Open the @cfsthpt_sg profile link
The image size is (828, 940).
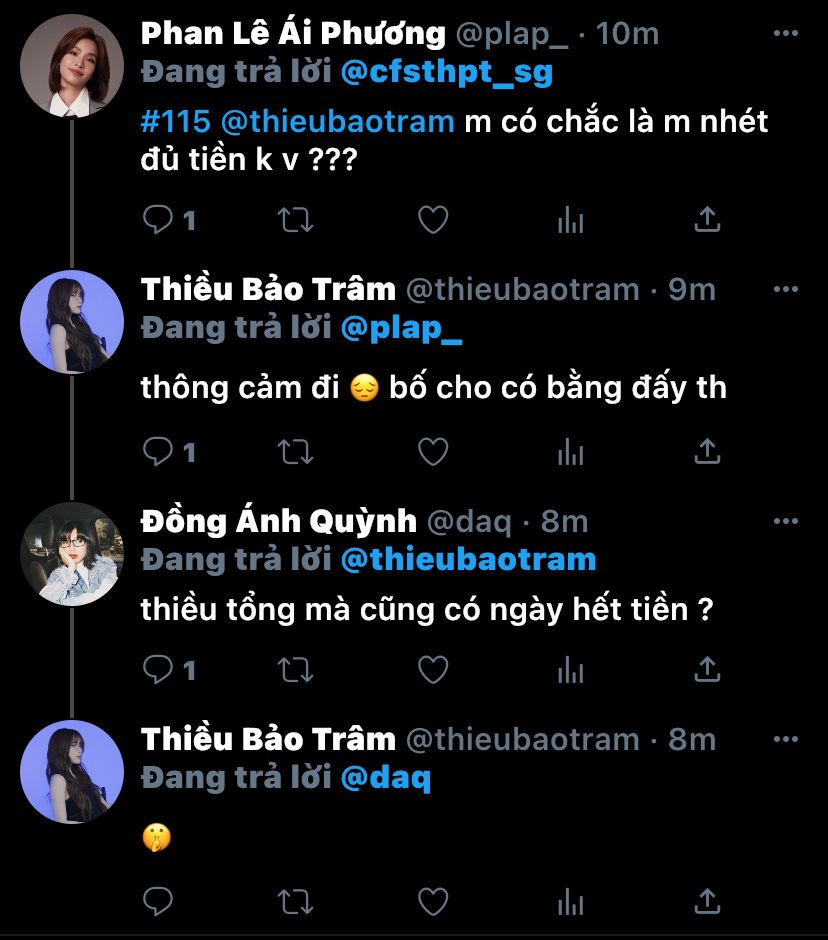tap(447, 73)
